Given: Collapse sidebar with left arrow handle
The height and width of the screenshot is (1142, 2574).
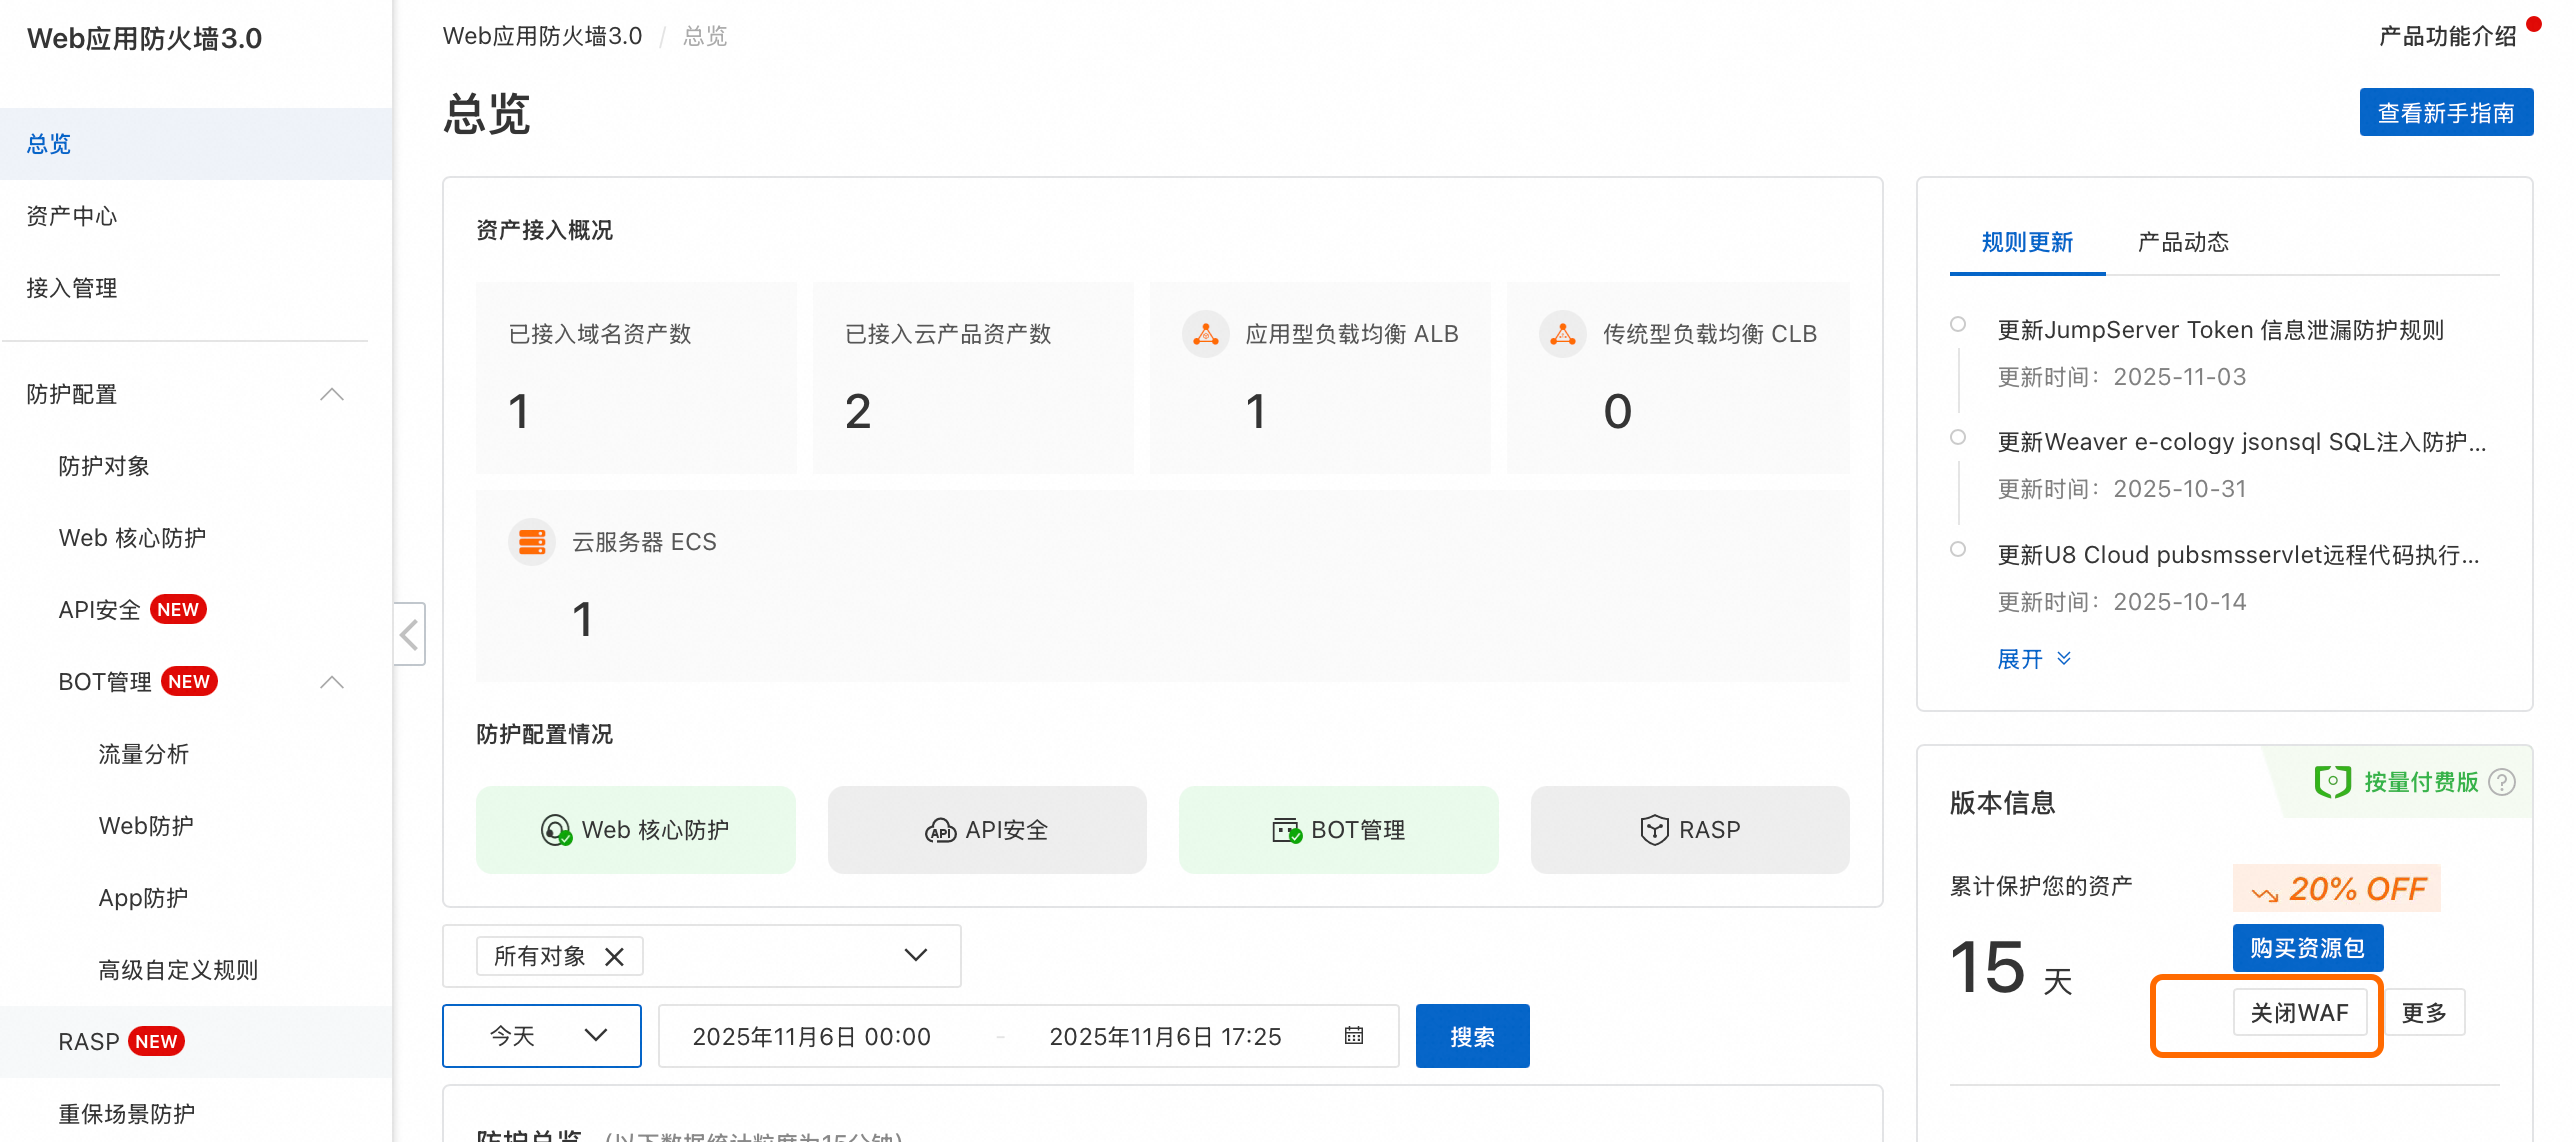Looking at the screenshot, I should 409,634.
